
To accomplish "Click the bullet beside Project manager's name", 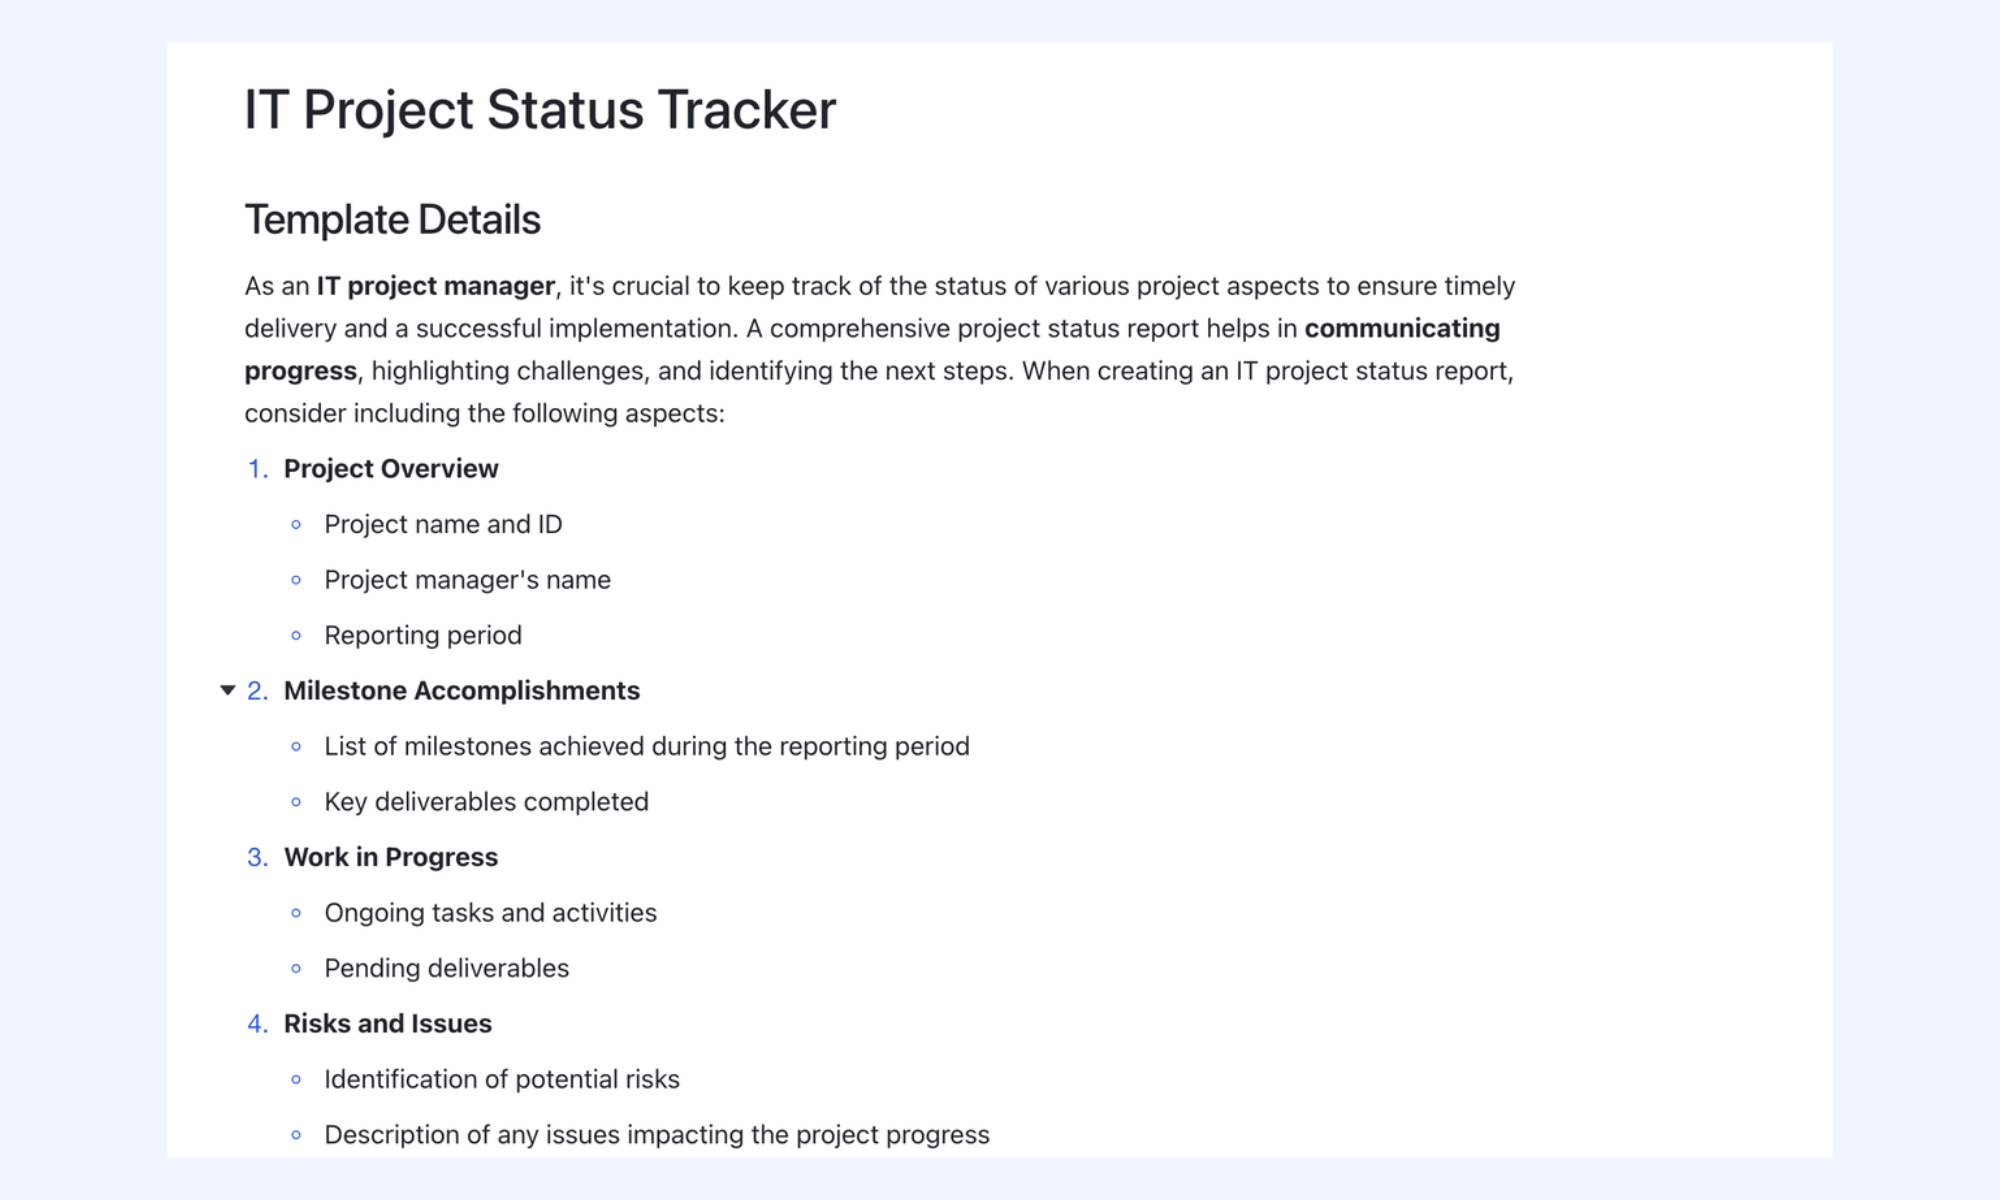I will click(296, 580).
